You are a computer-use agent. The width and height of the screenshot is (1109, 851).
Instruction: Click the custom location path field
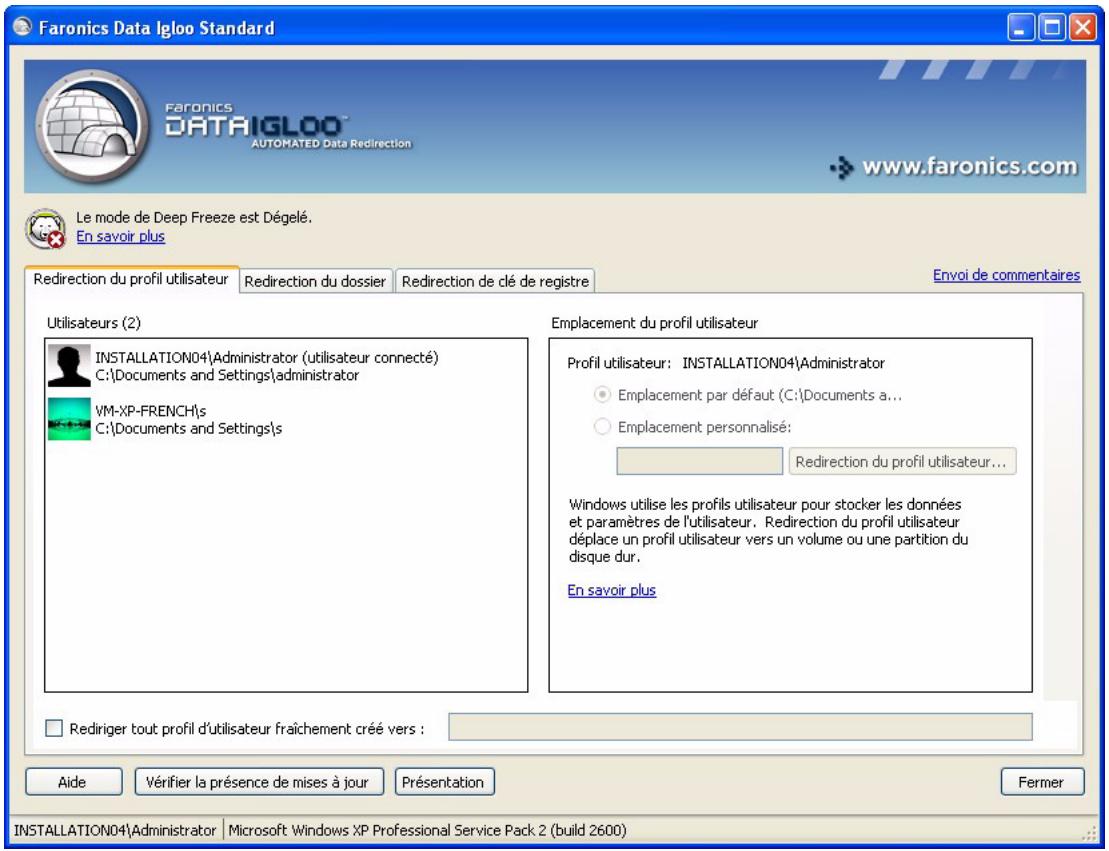pos(699,461)
